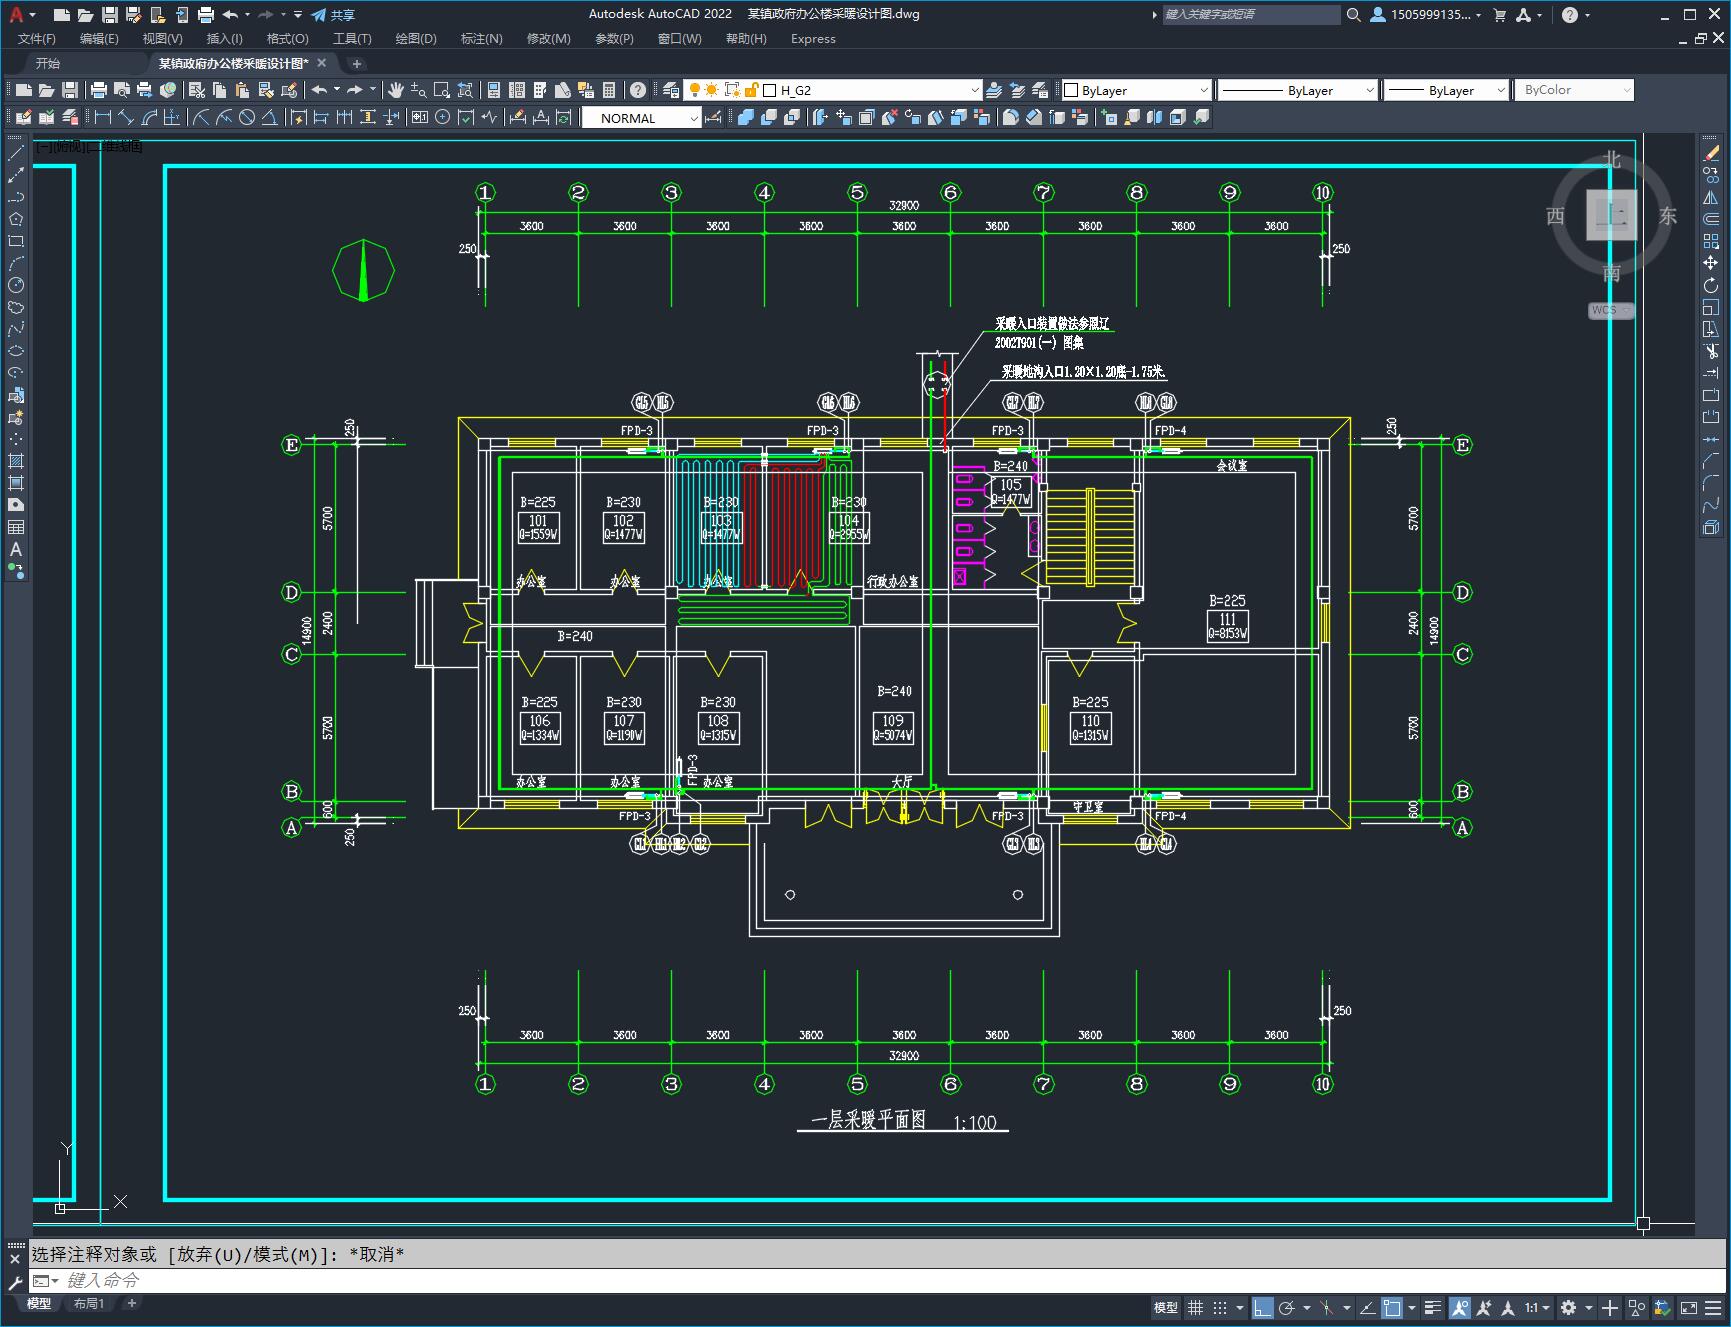1731x1327 pixels.
Task: Select the Angular dimension tool
Action: click(270, 118)
